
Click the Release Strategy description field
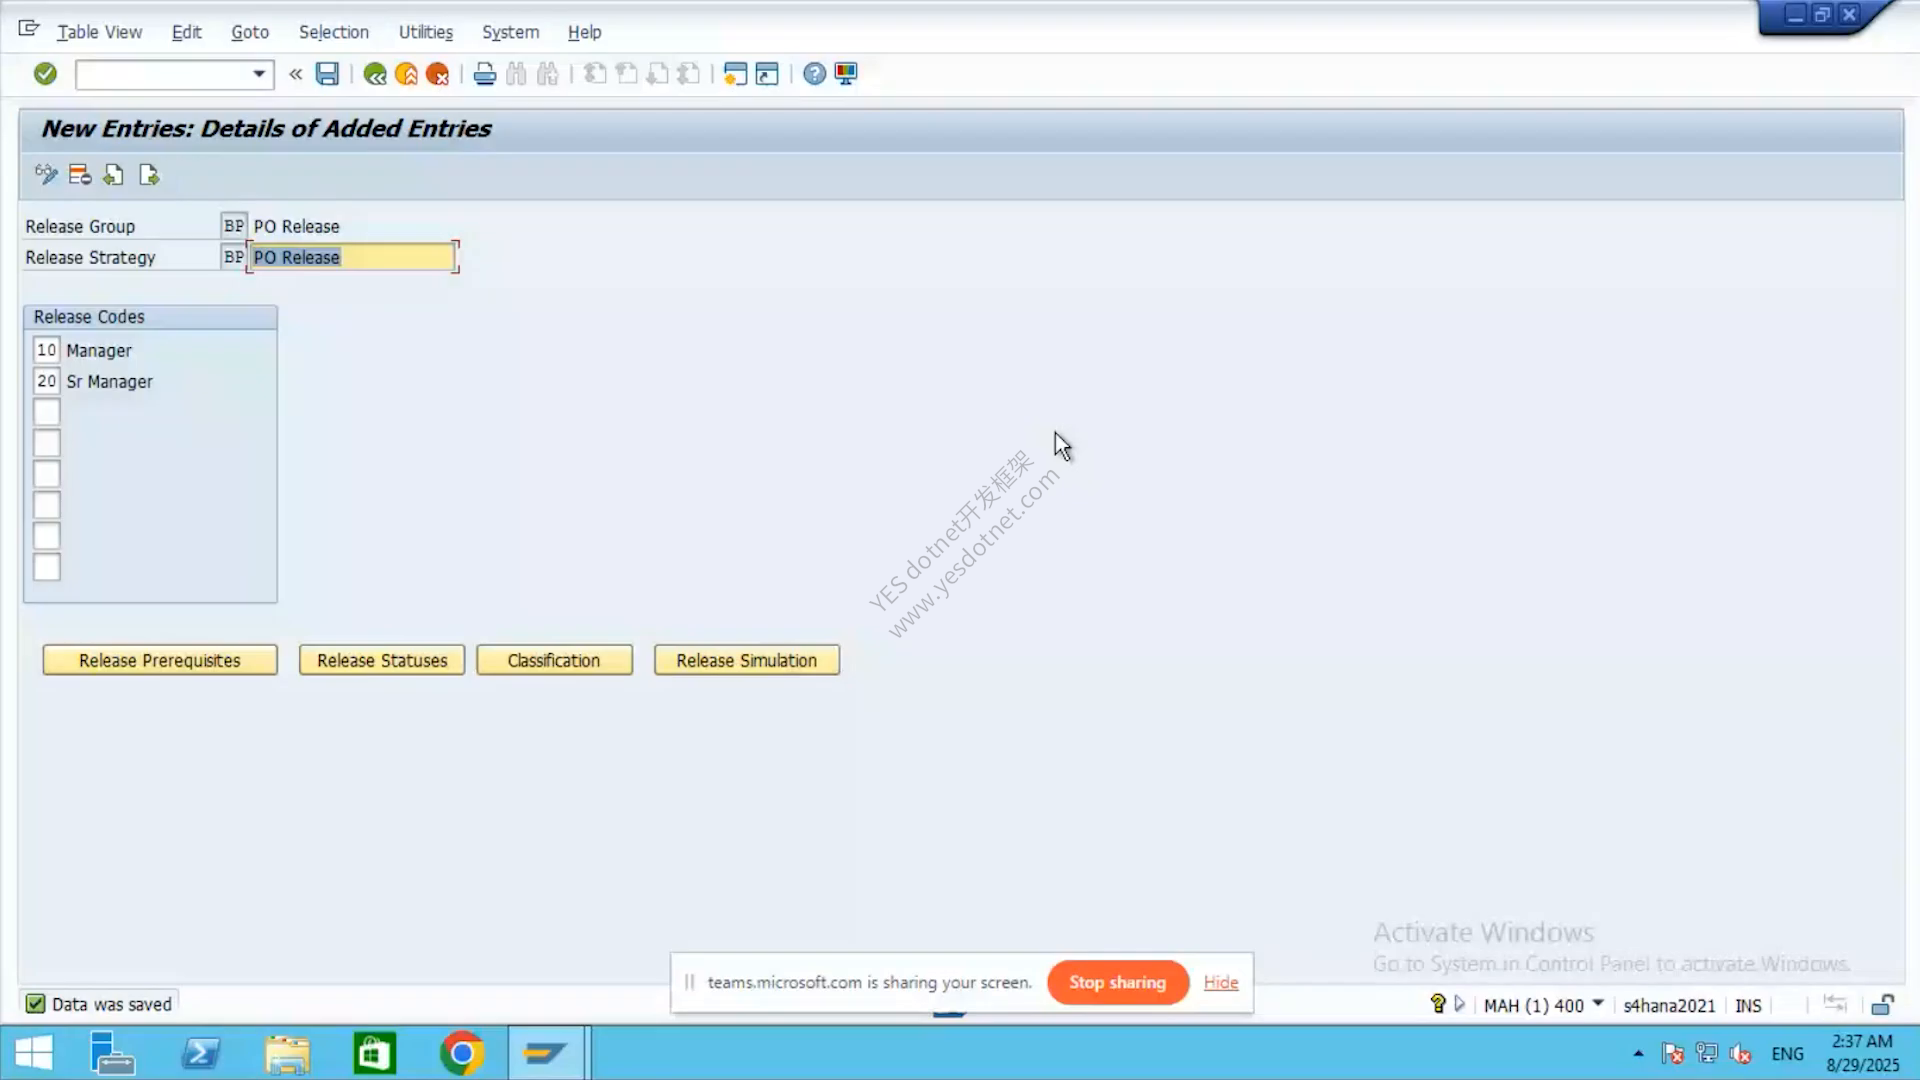(x=353, y=257)
